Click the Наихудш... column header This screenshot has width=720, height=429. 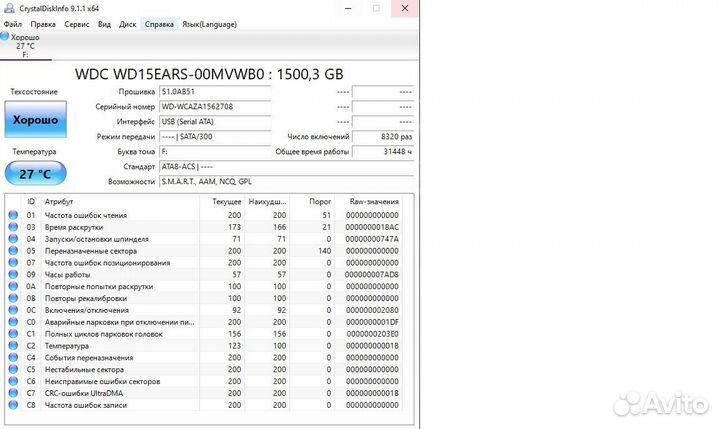267,202
